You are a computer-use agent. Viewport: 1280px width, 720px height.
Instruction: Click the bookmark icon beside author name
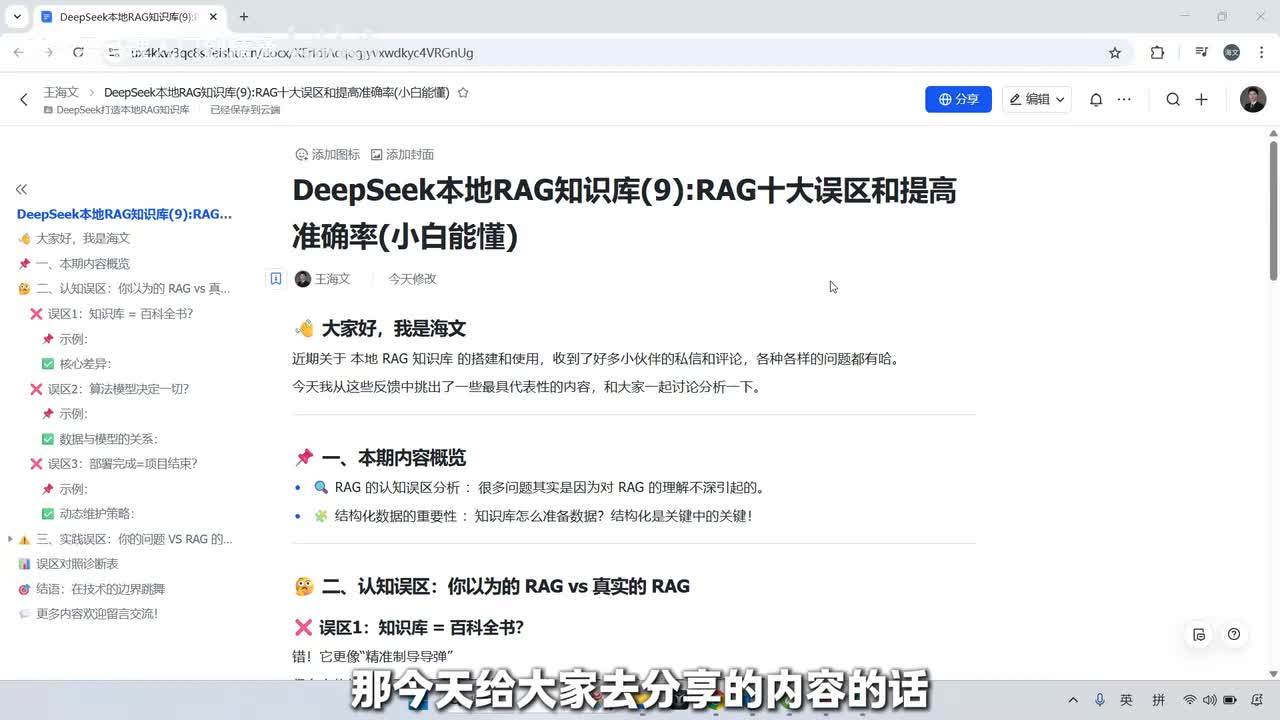(275, 279)
